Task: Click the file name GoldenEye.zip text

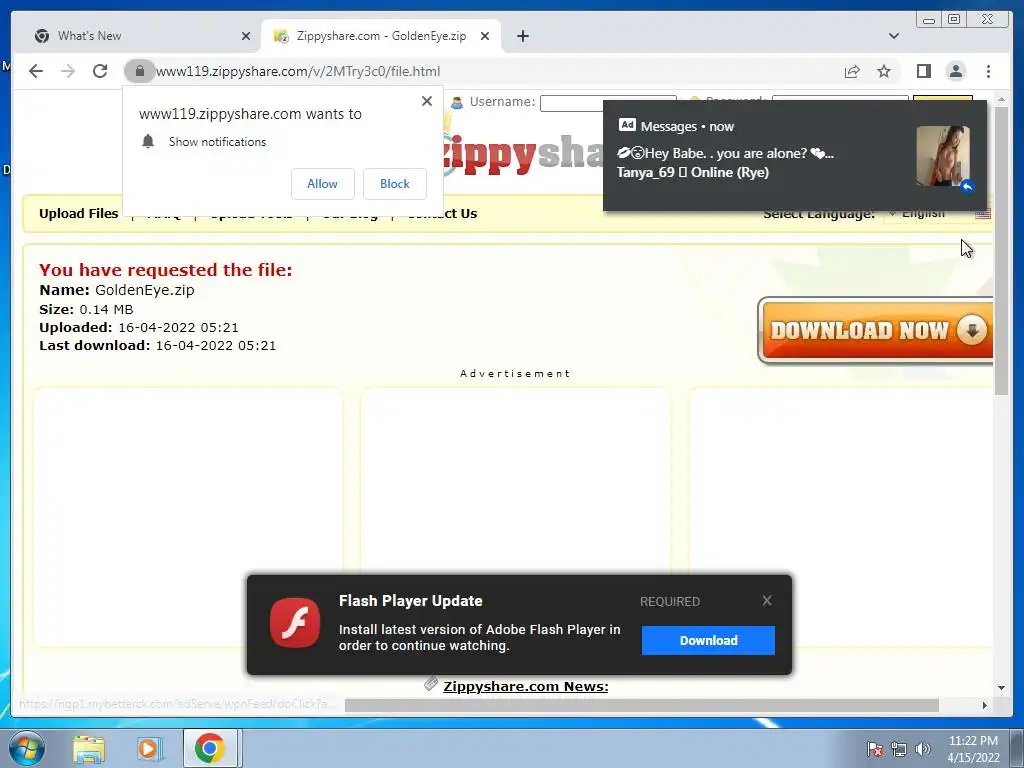Action: [x=144, y=290]
